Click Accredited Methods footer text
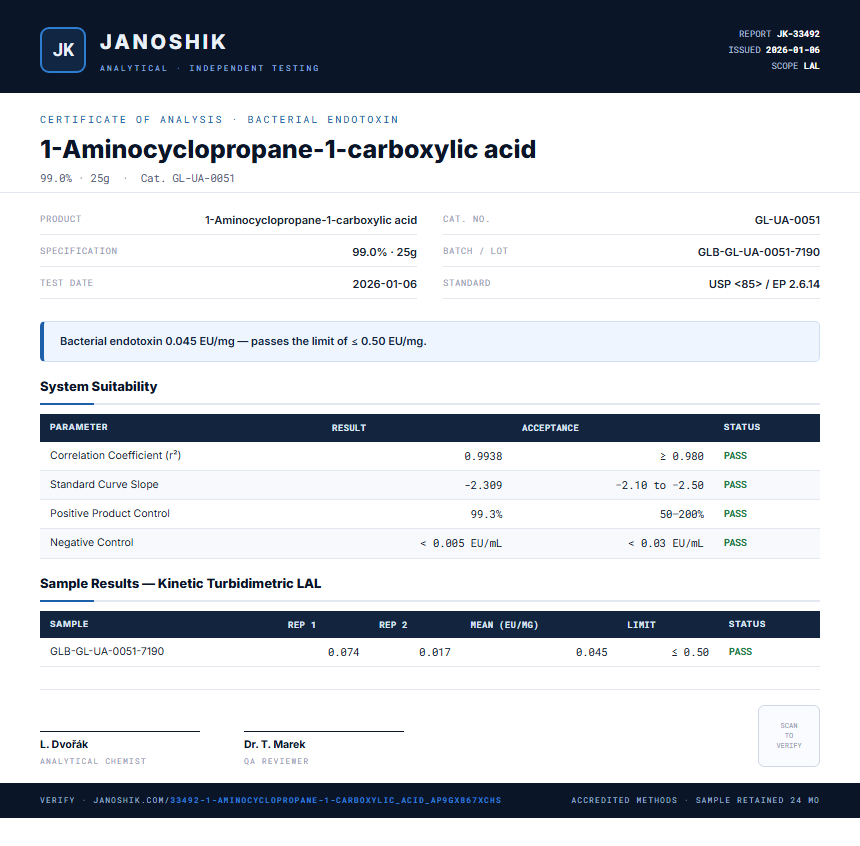This screenshot has height=846, width=860. tap(624, 800)
